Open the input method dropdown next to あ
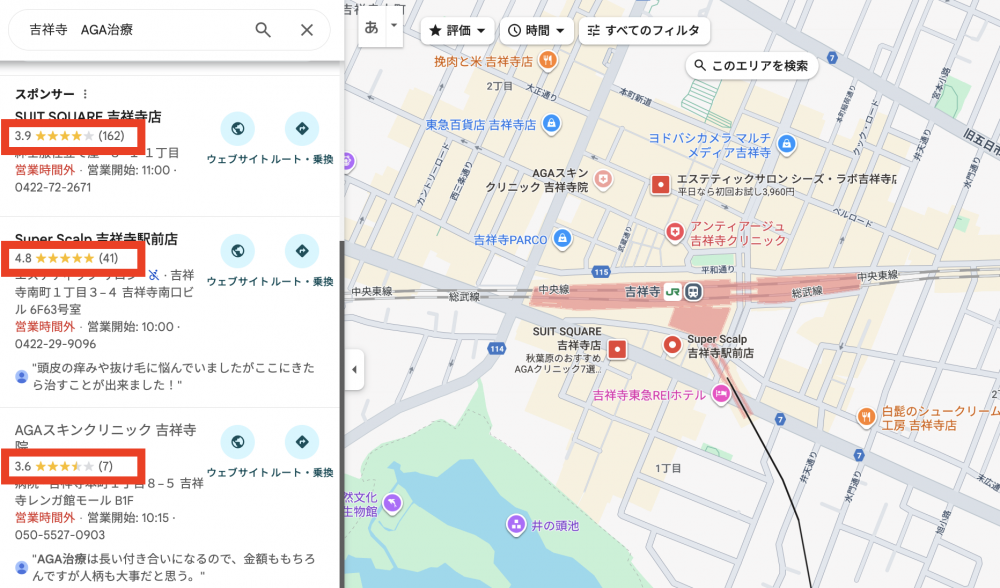The height and width of the screenshot is (588, 1000). 392,30
